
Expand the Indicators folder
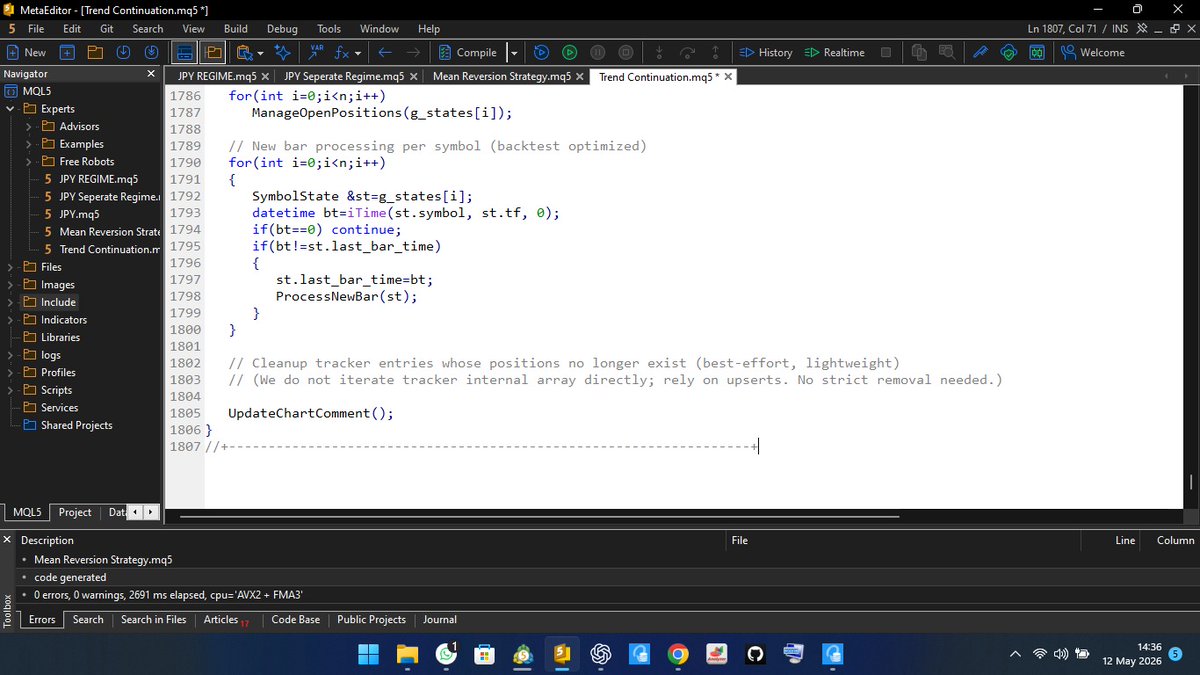tap(11, 320)
